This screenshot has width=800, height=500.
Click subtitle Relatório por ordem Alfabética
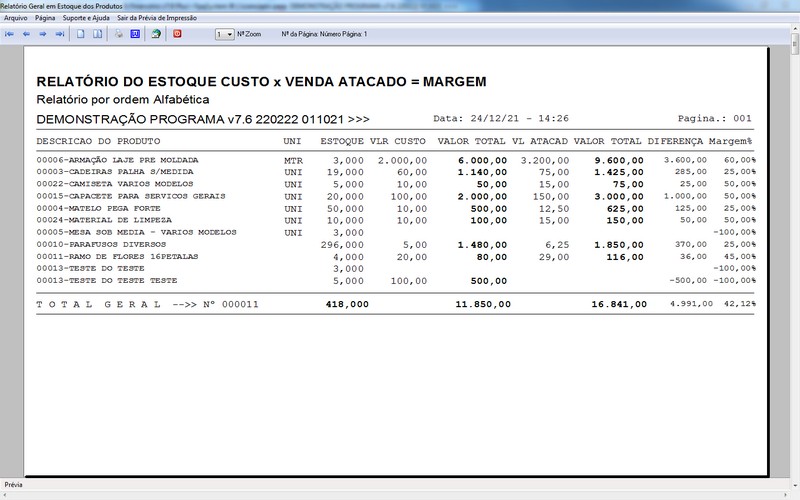pyautogui.click(x=123, y=99)
